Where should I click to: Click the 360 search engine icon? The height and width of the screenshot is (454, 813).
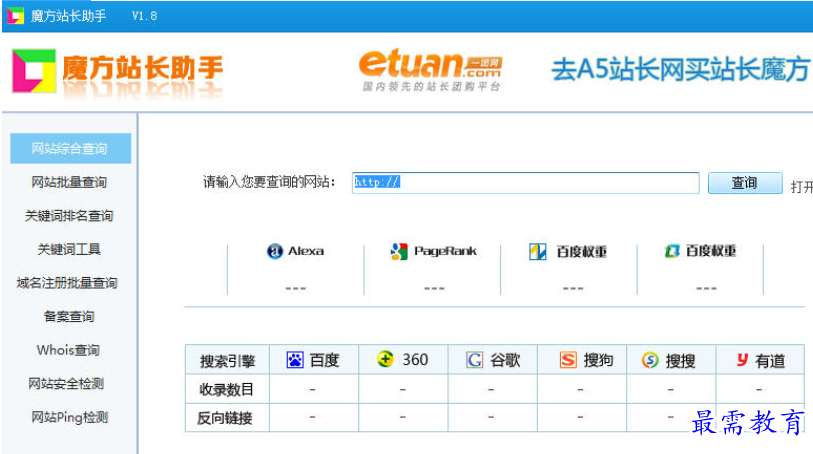[x=385, y=359]
